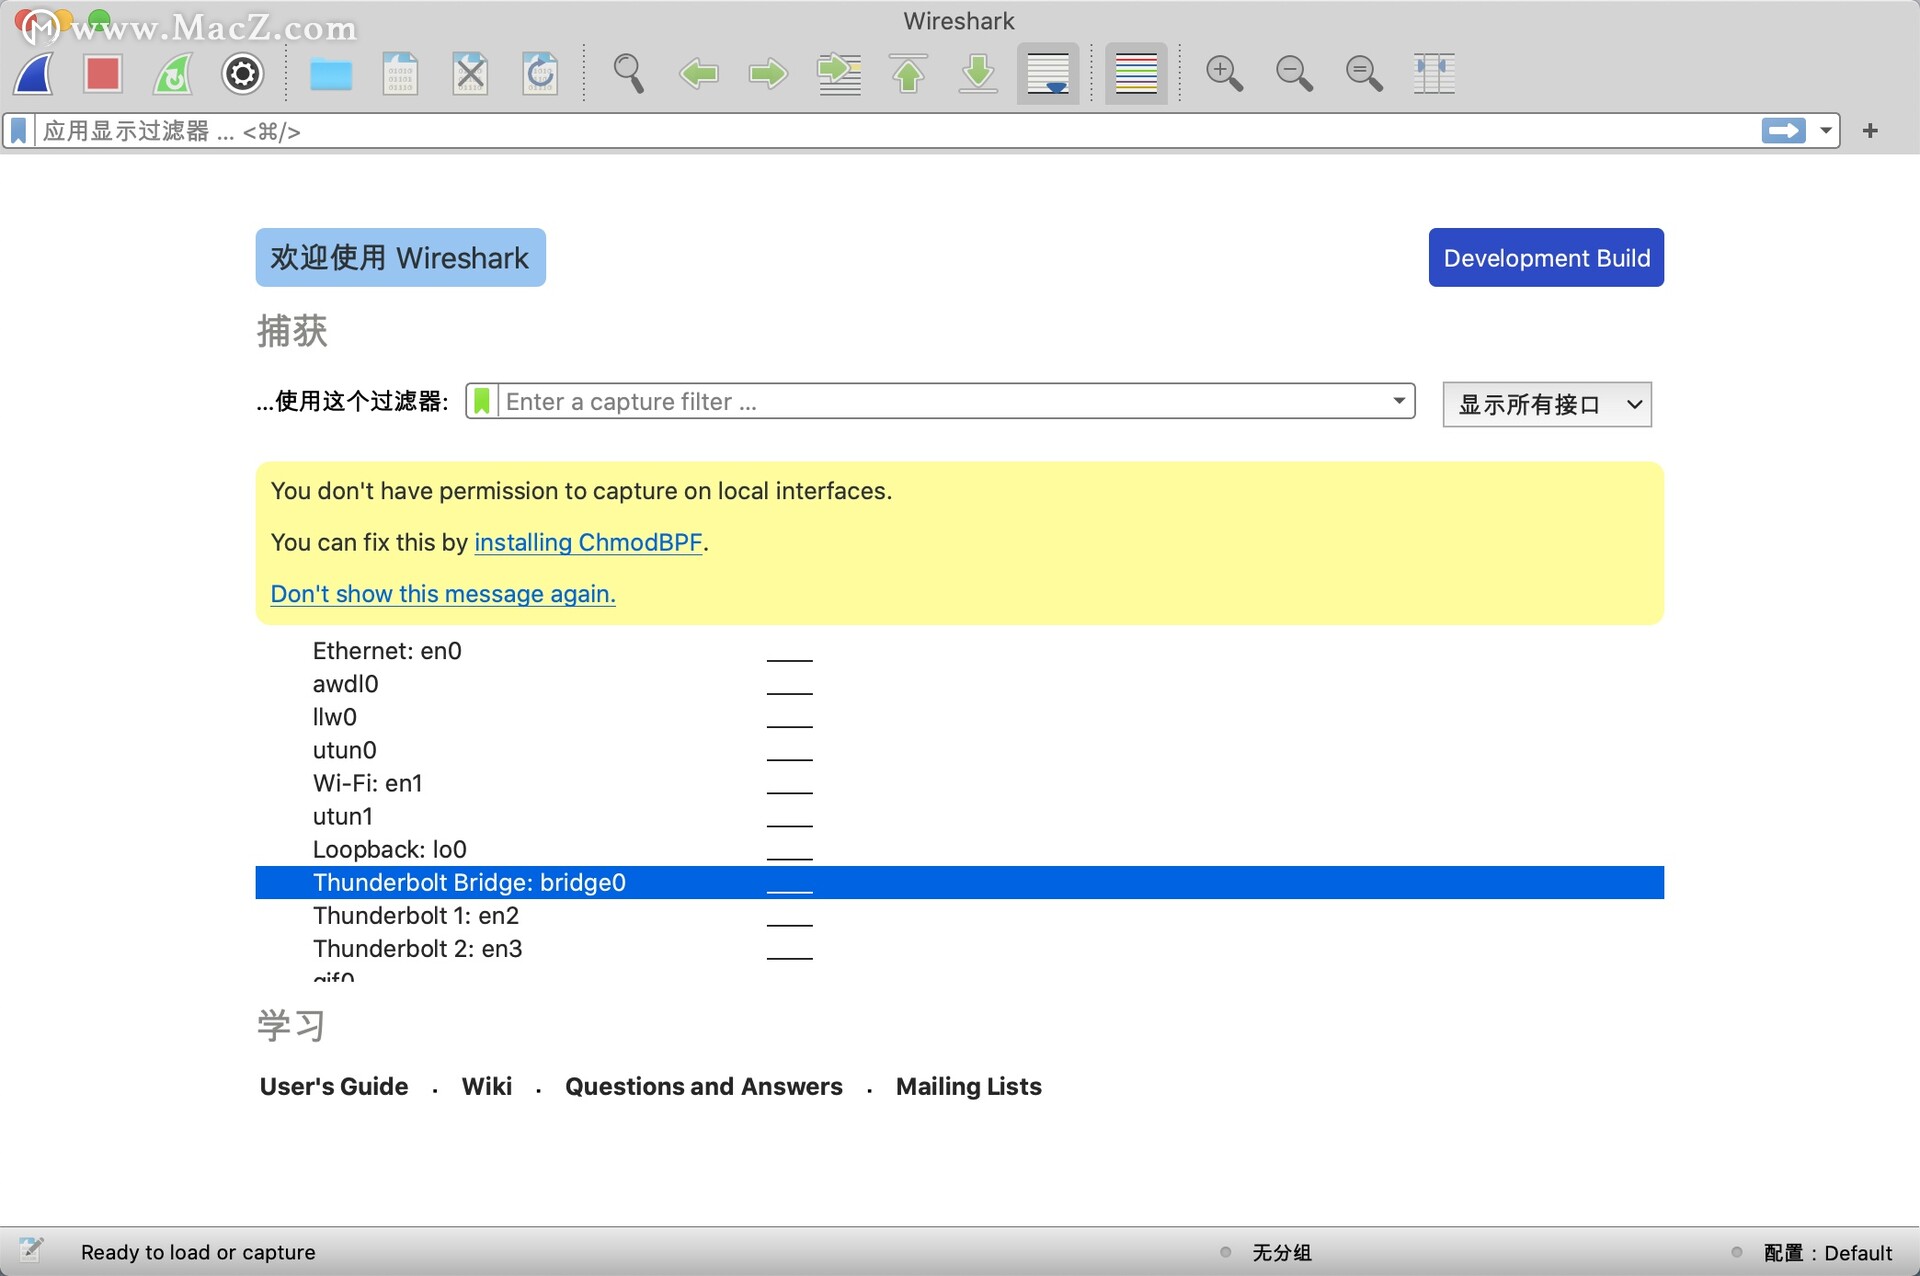Click Ready to load or capture status text
Image resolution: width=1920 pixels, height=1276 pixels.
[x=198, y=1252]
